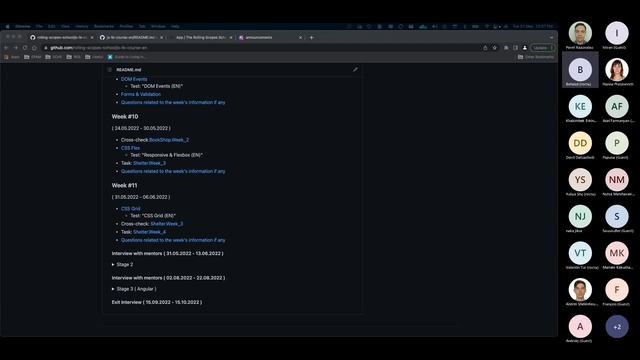This screenshot has width=640, height=360.
Task: Select participant avatar YS
Action: pyautogui.click(x=580, y=180)
